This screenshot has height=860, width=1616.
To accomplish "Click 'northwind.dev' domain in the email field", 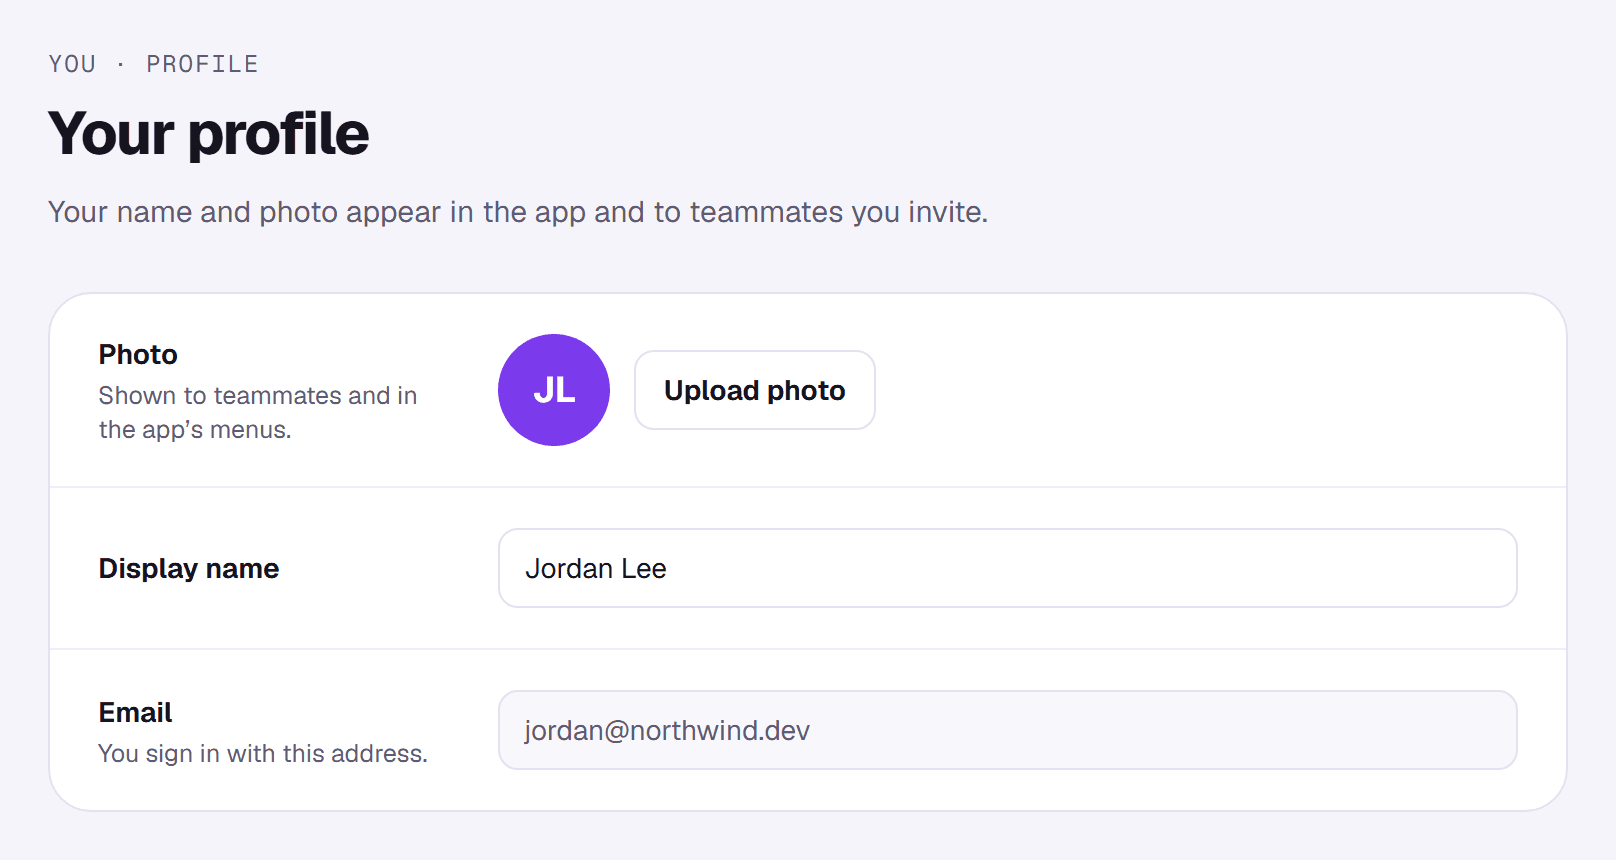I will tap(720, 730).
